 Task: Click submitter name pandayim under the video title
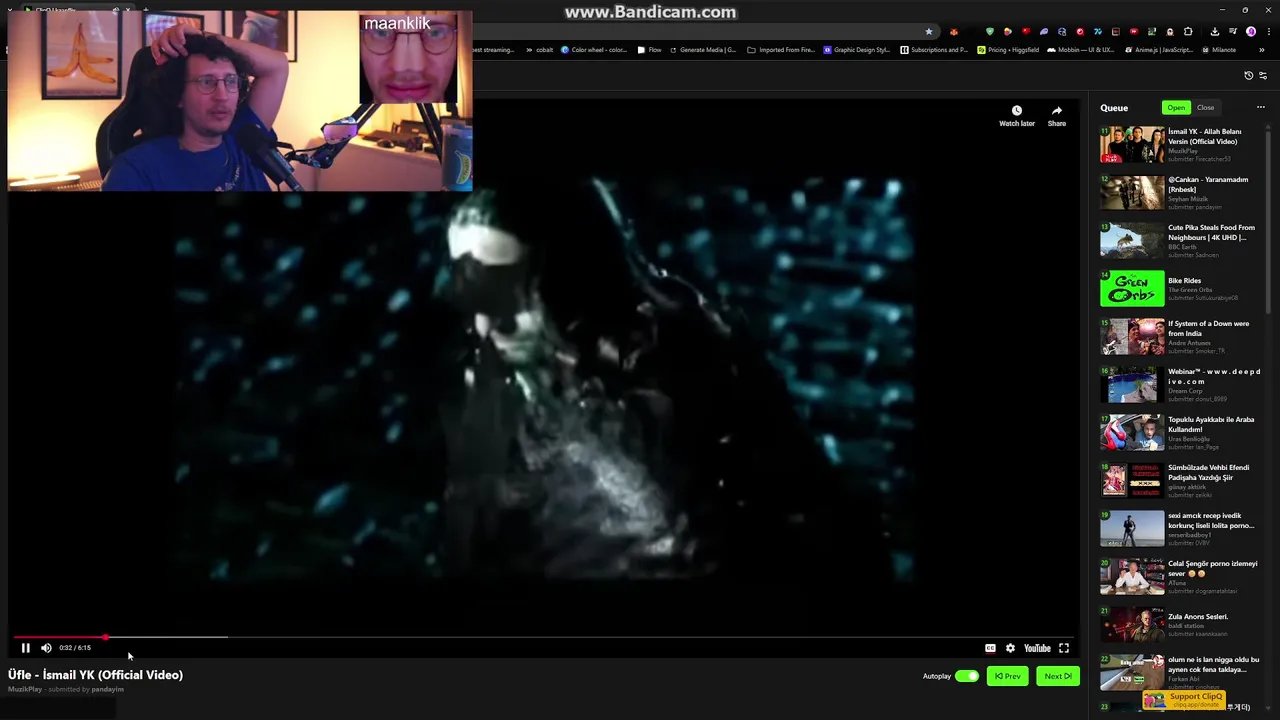107,689
